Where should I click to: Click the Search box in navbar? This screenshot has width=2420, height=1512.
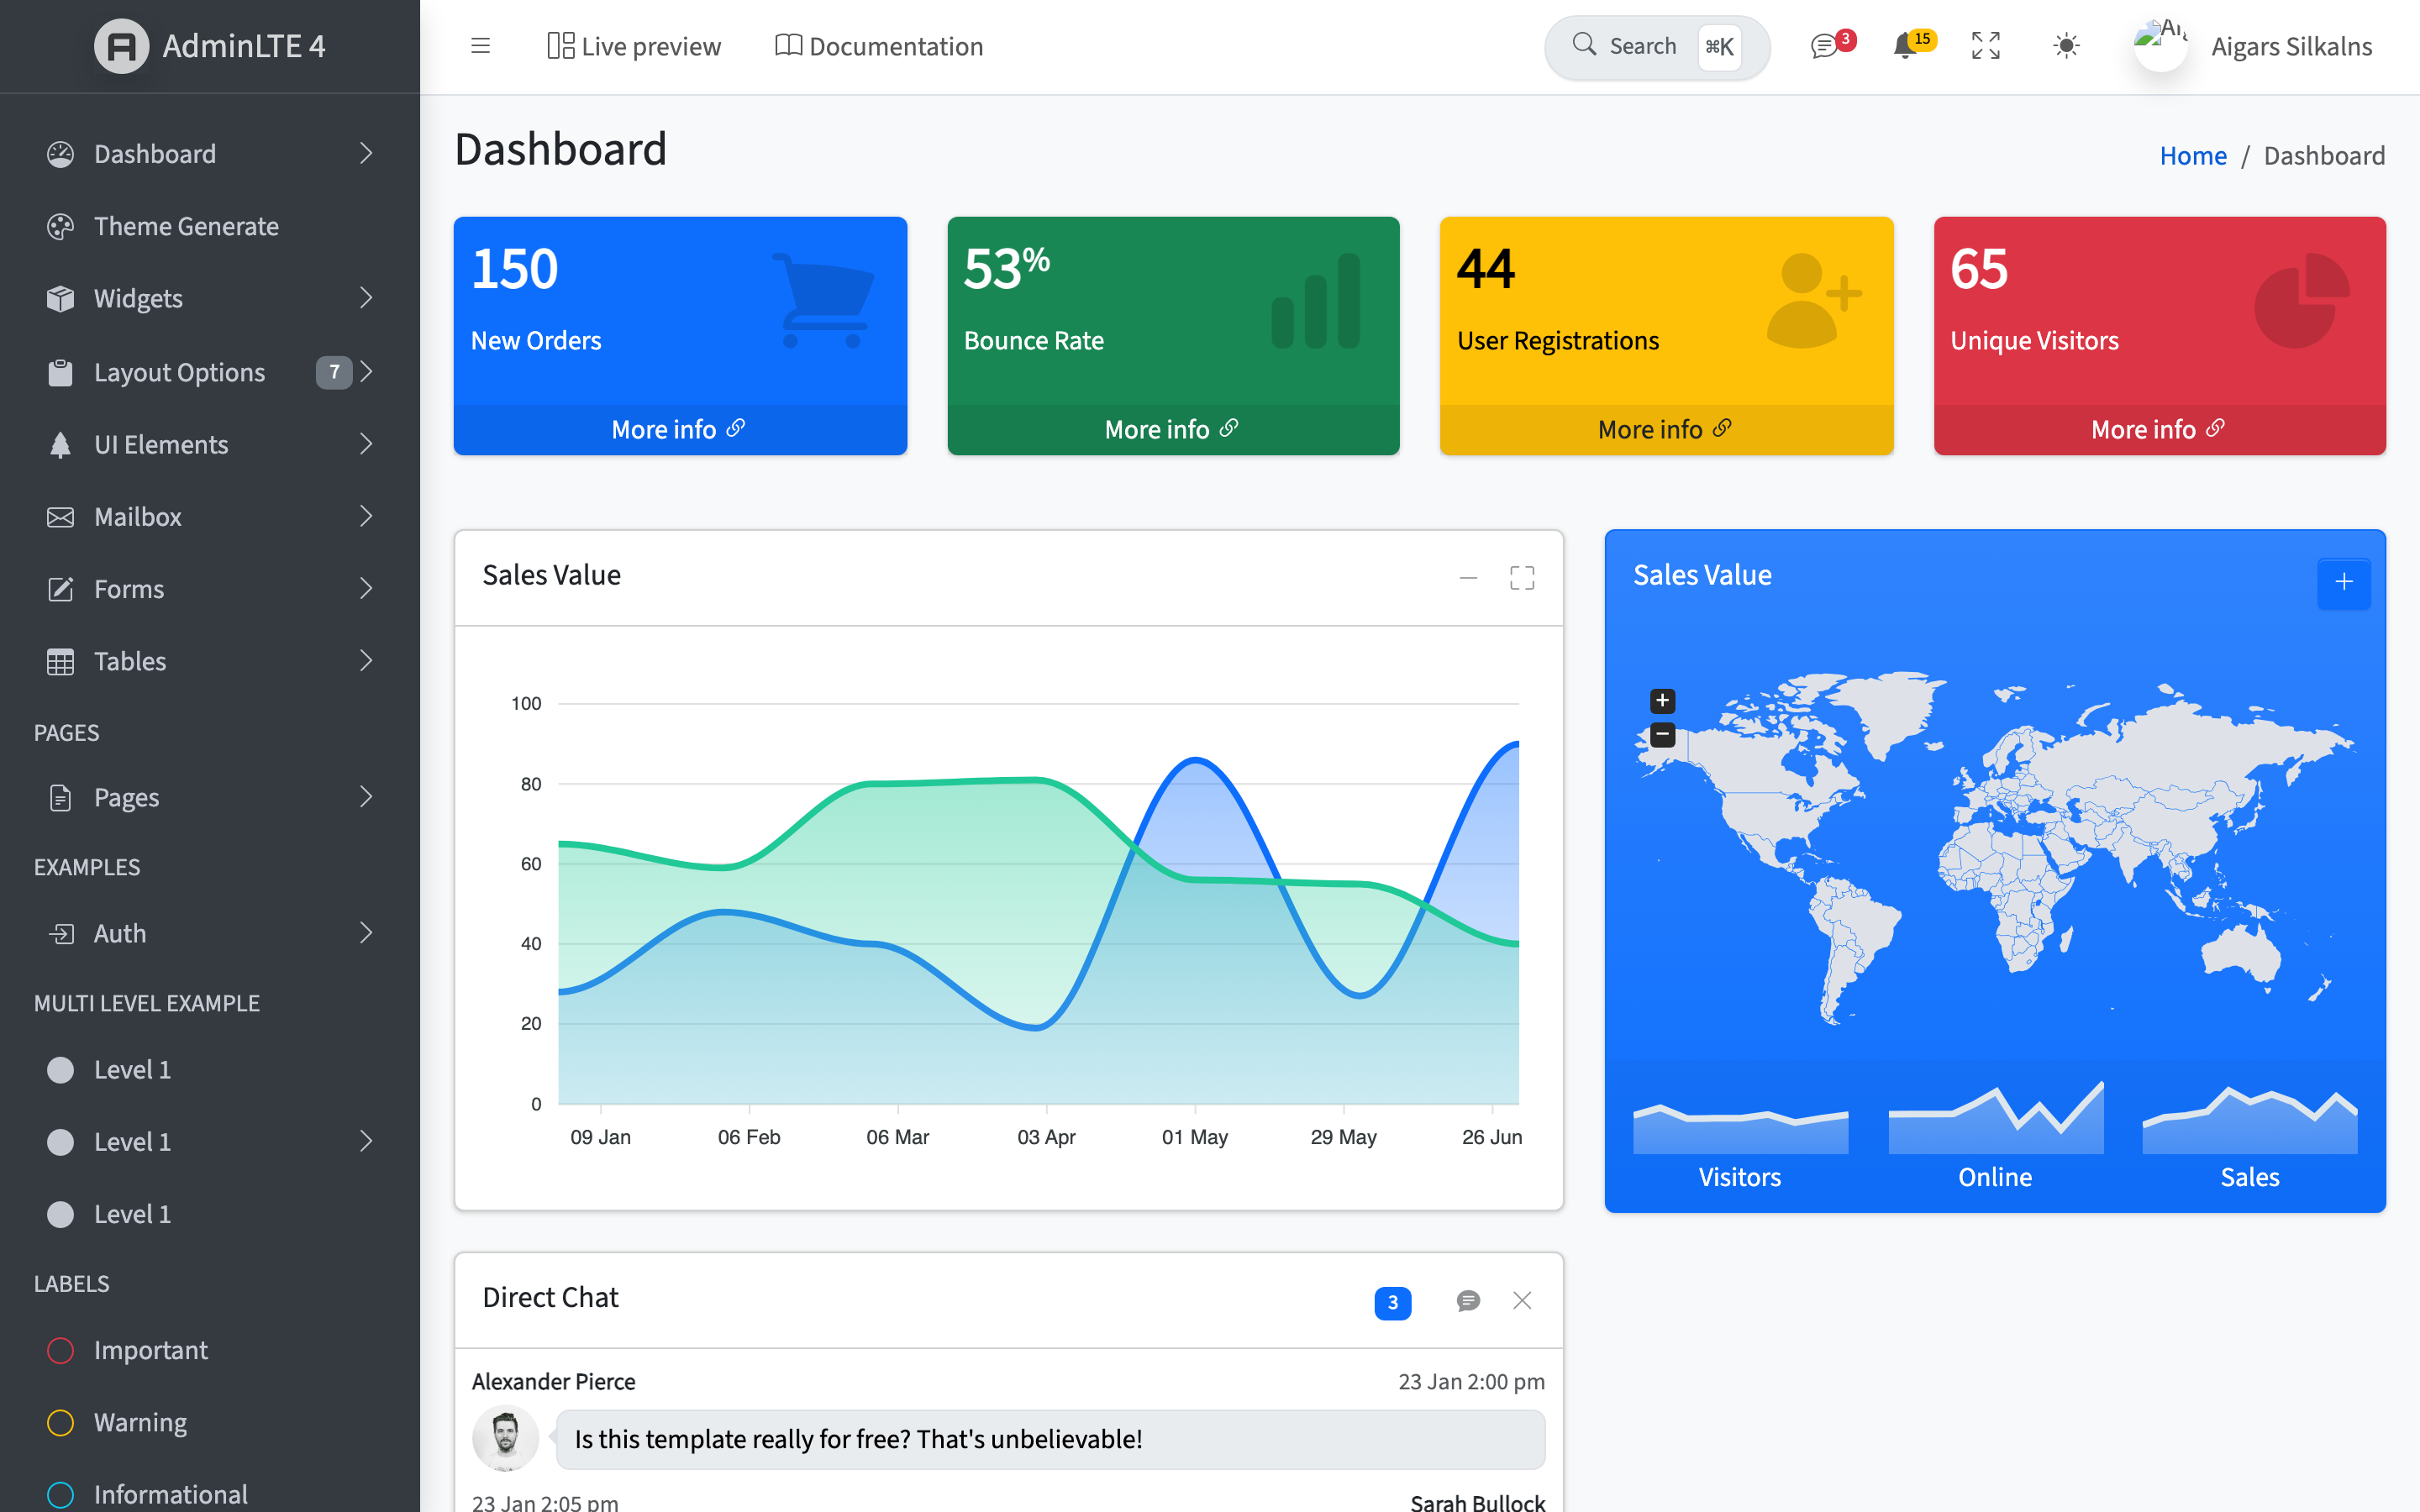pos(1656,46)
